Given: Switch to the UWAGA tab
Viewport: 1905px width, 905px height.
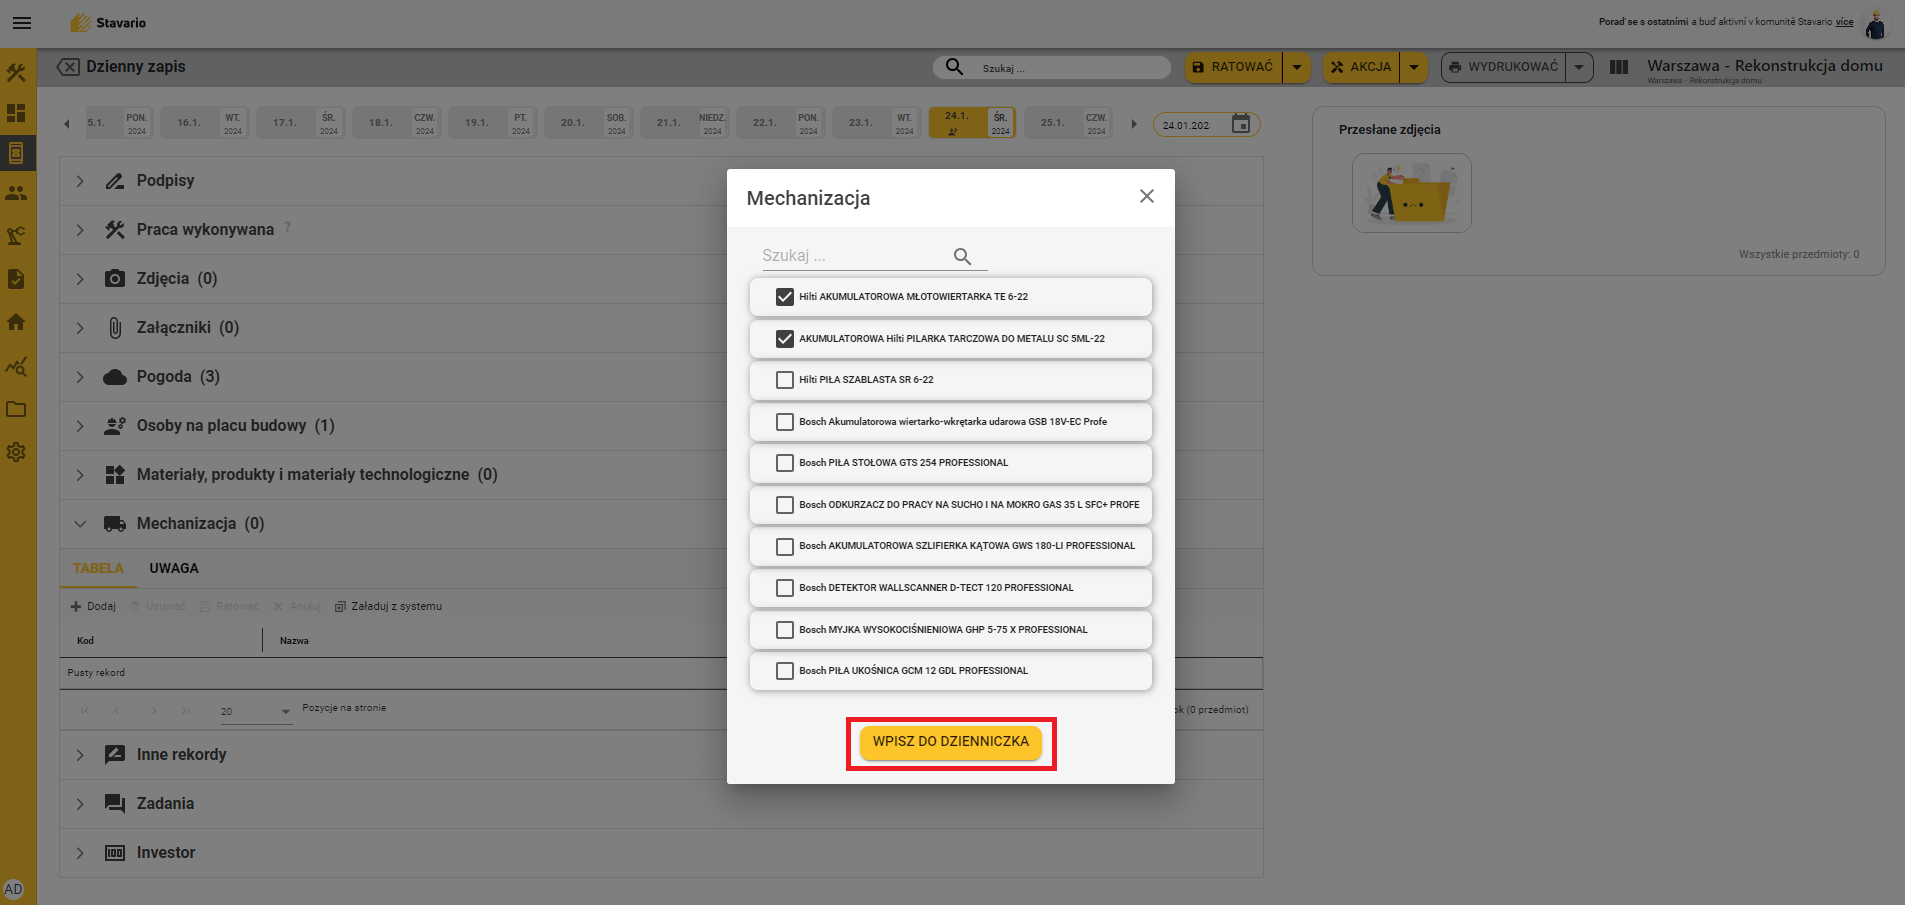Looking at the screenshot, I should (x=174, y=568).
